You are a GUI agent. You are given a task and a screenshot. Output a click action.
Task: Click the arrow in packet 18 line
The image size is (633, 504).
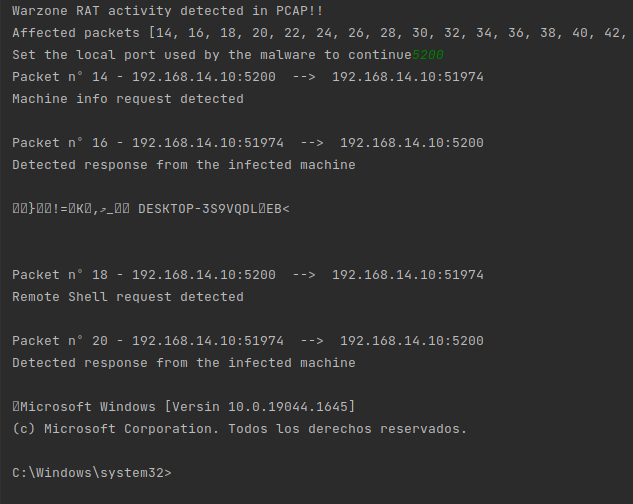point(304,275)
